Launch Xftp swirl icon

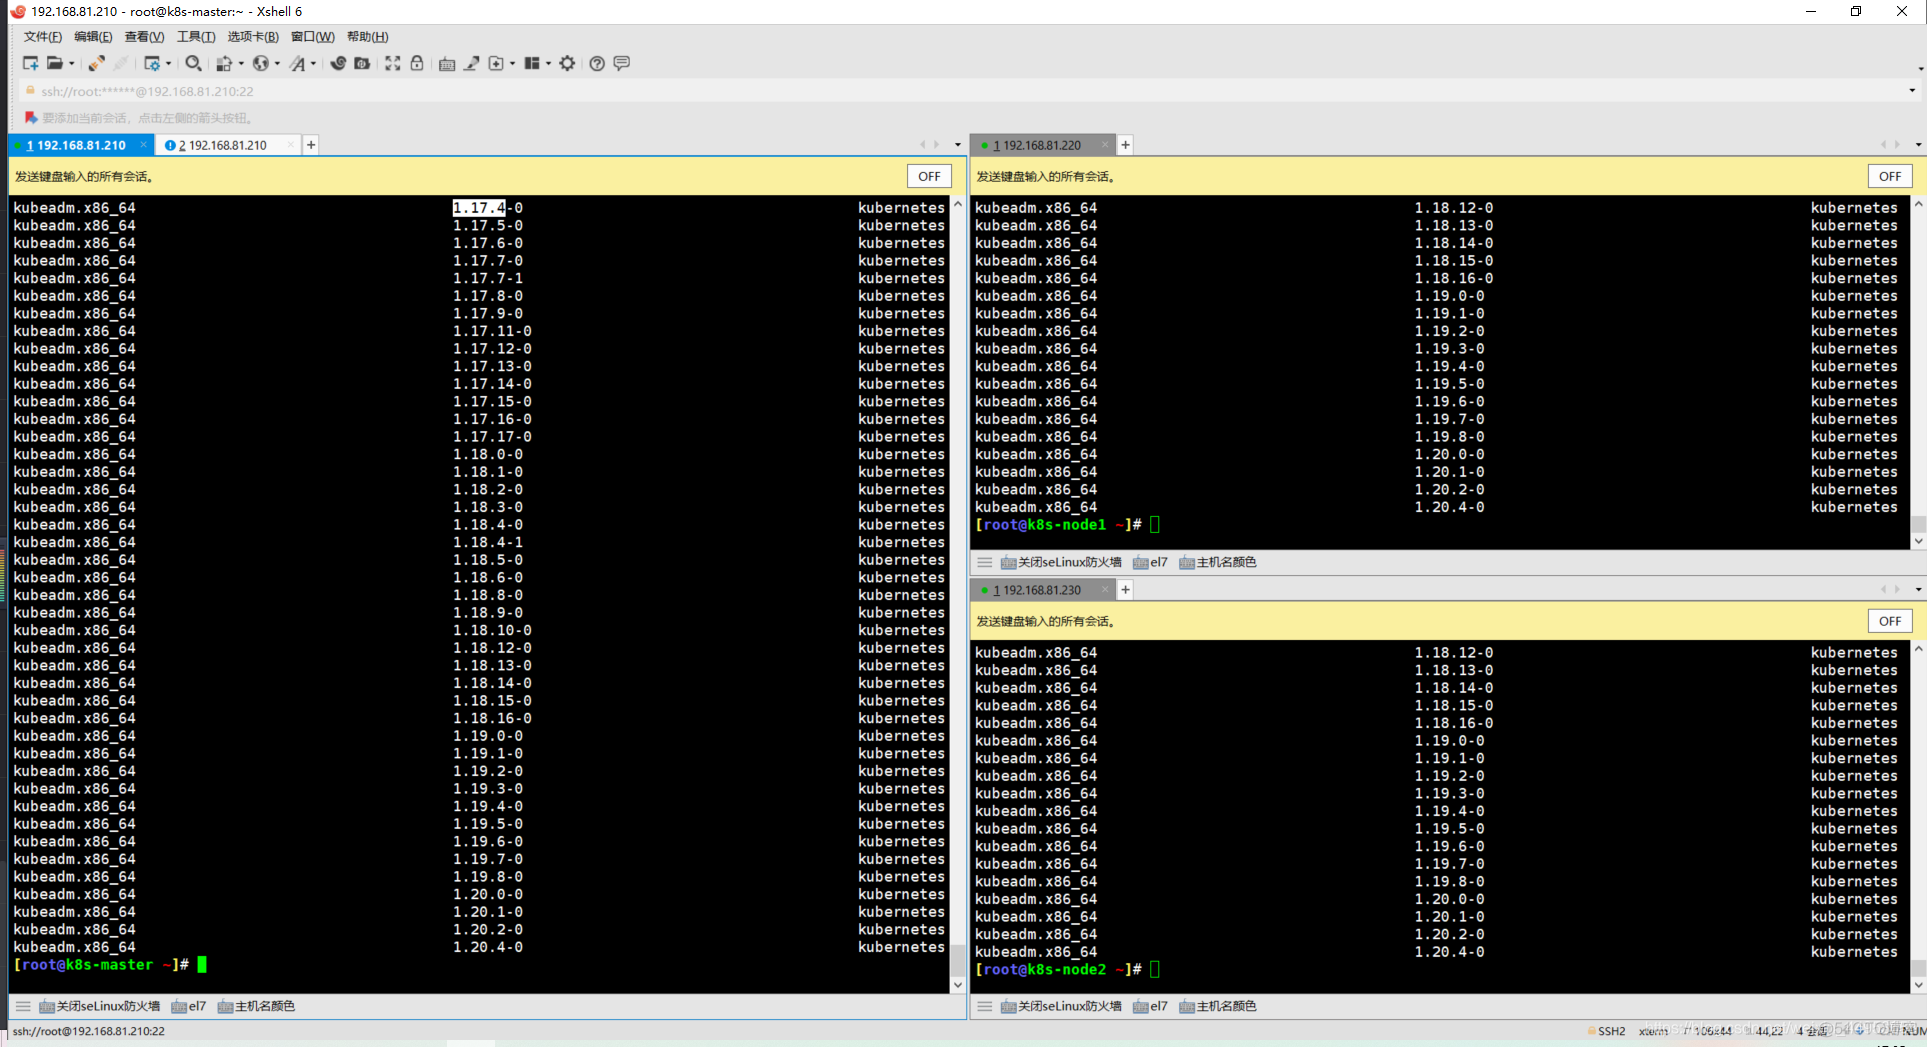pyautogui.click(x=338, y=63)
